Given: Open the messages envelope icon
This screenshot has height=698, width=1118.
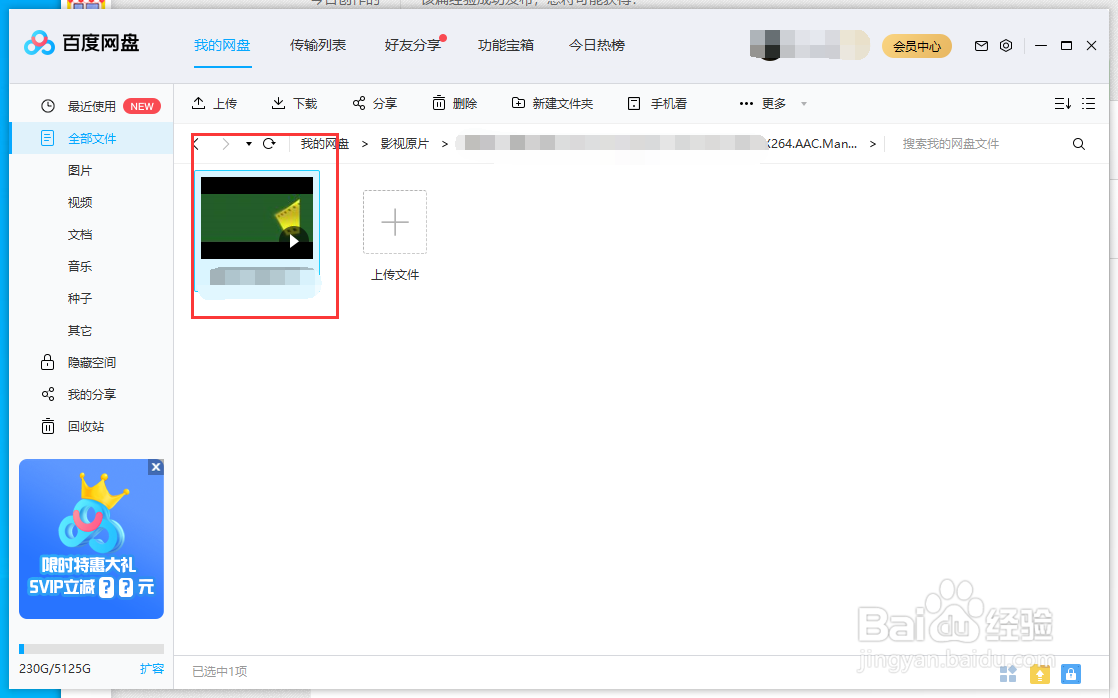Looking at the screenshot, I should click(981, 45).
